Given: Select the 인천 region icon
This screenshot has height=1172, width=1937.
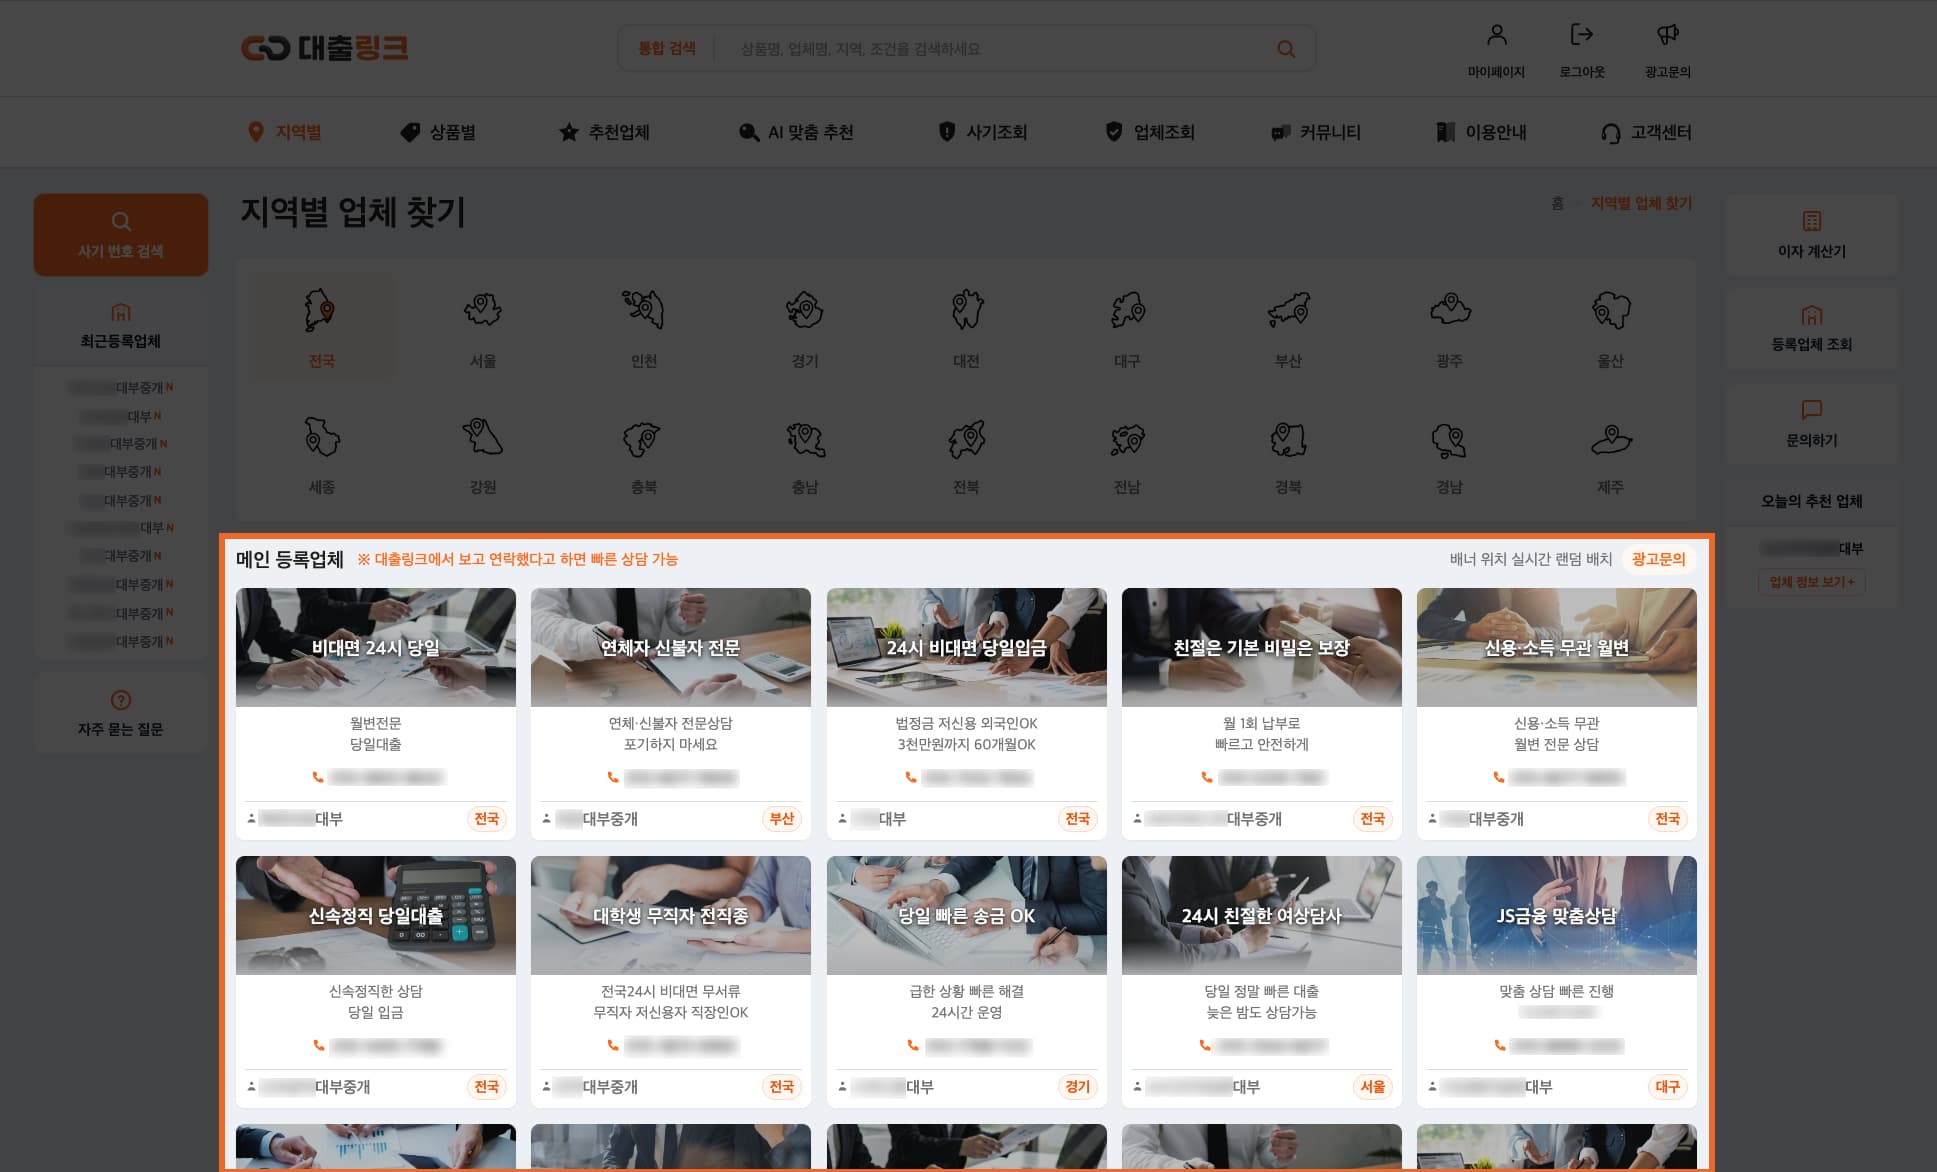Looking at the screenshot, I should (x=643, y=310).
